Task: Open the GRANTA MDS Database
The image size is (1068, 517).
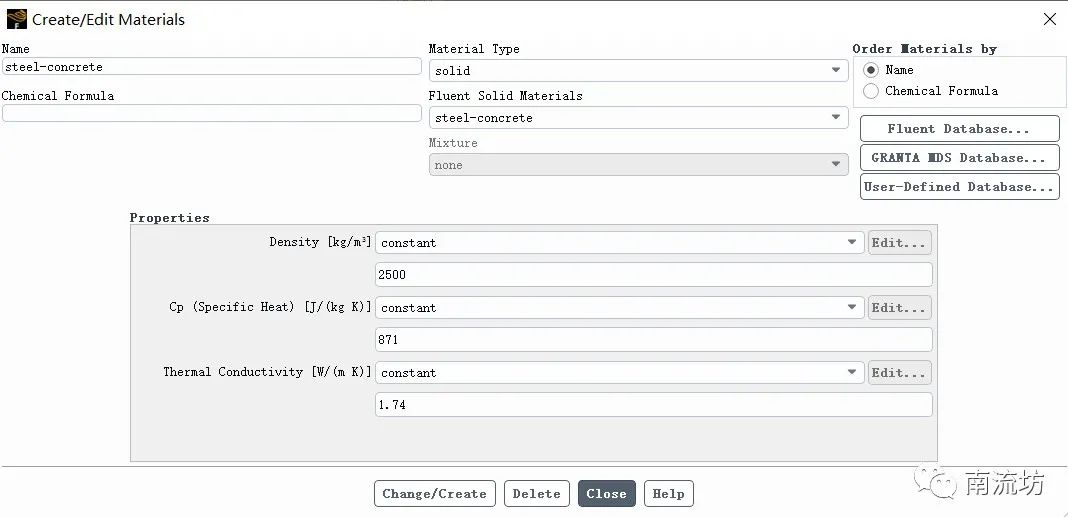Action: [x=960, y=158]
